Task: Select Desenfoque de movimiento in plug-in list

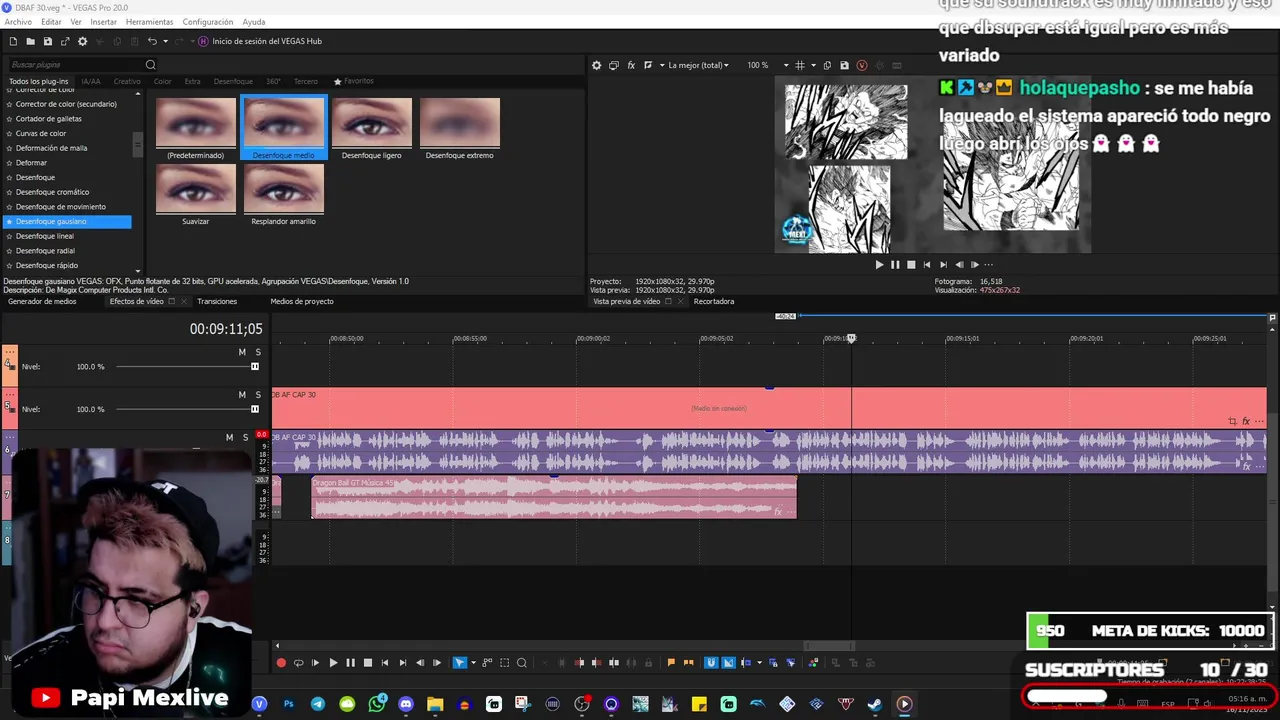Action: (x=61, y=207)
